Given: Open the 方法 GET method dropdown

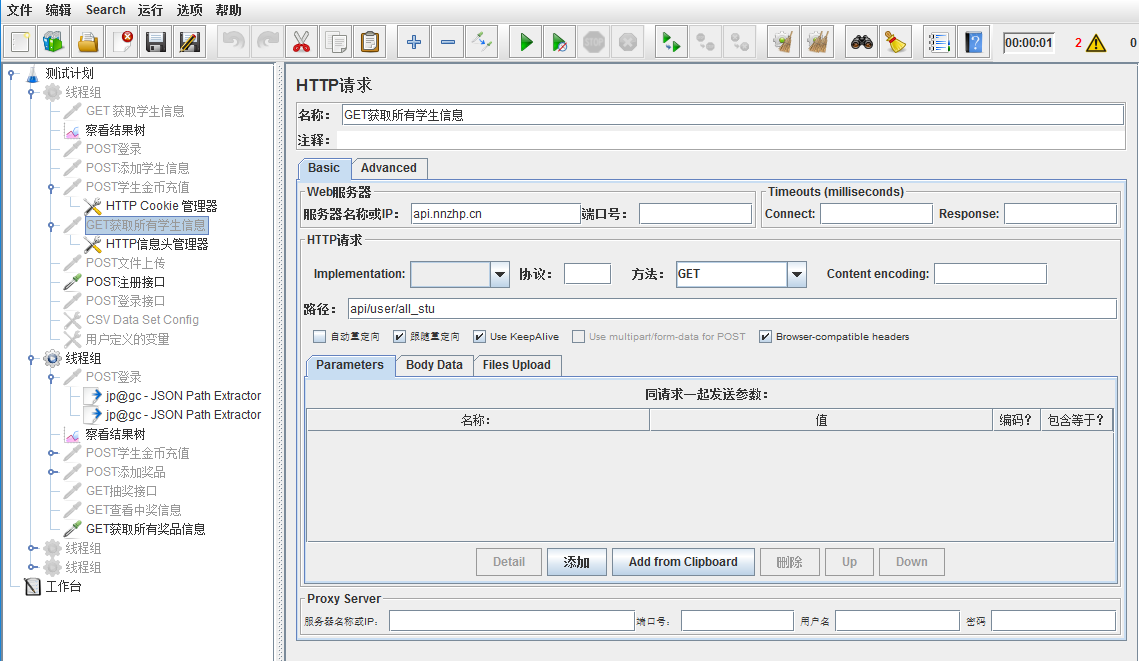Looking at the screenshot, I should (796, 274).
